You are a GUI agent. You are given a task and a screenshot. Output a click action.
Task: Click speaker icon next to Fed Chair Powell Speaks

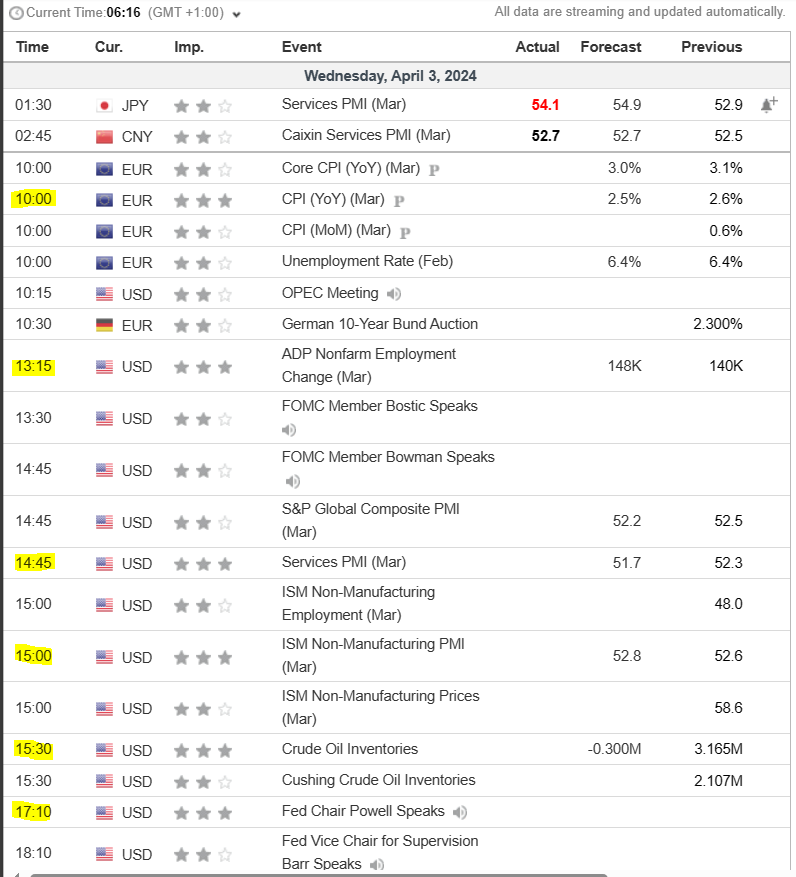tap(460, 812)
